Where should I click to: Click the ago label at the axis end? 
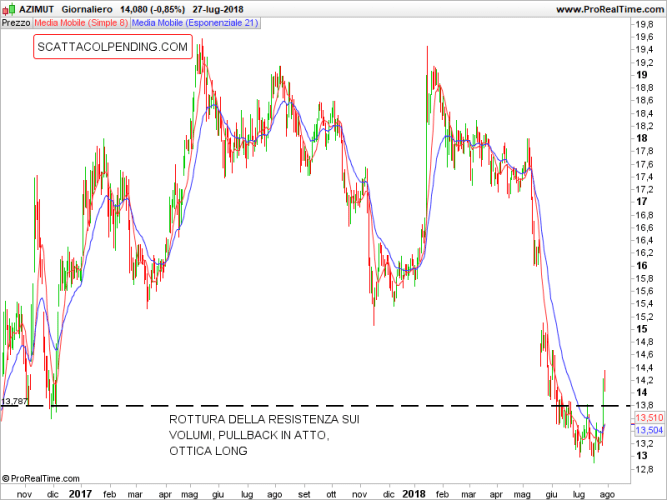tap(607, 494)
